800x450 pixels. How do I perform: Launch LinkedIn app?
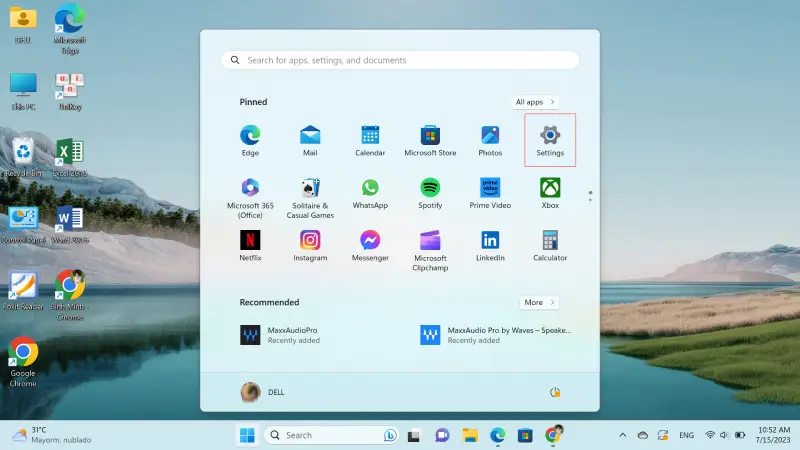coord(490,246)
